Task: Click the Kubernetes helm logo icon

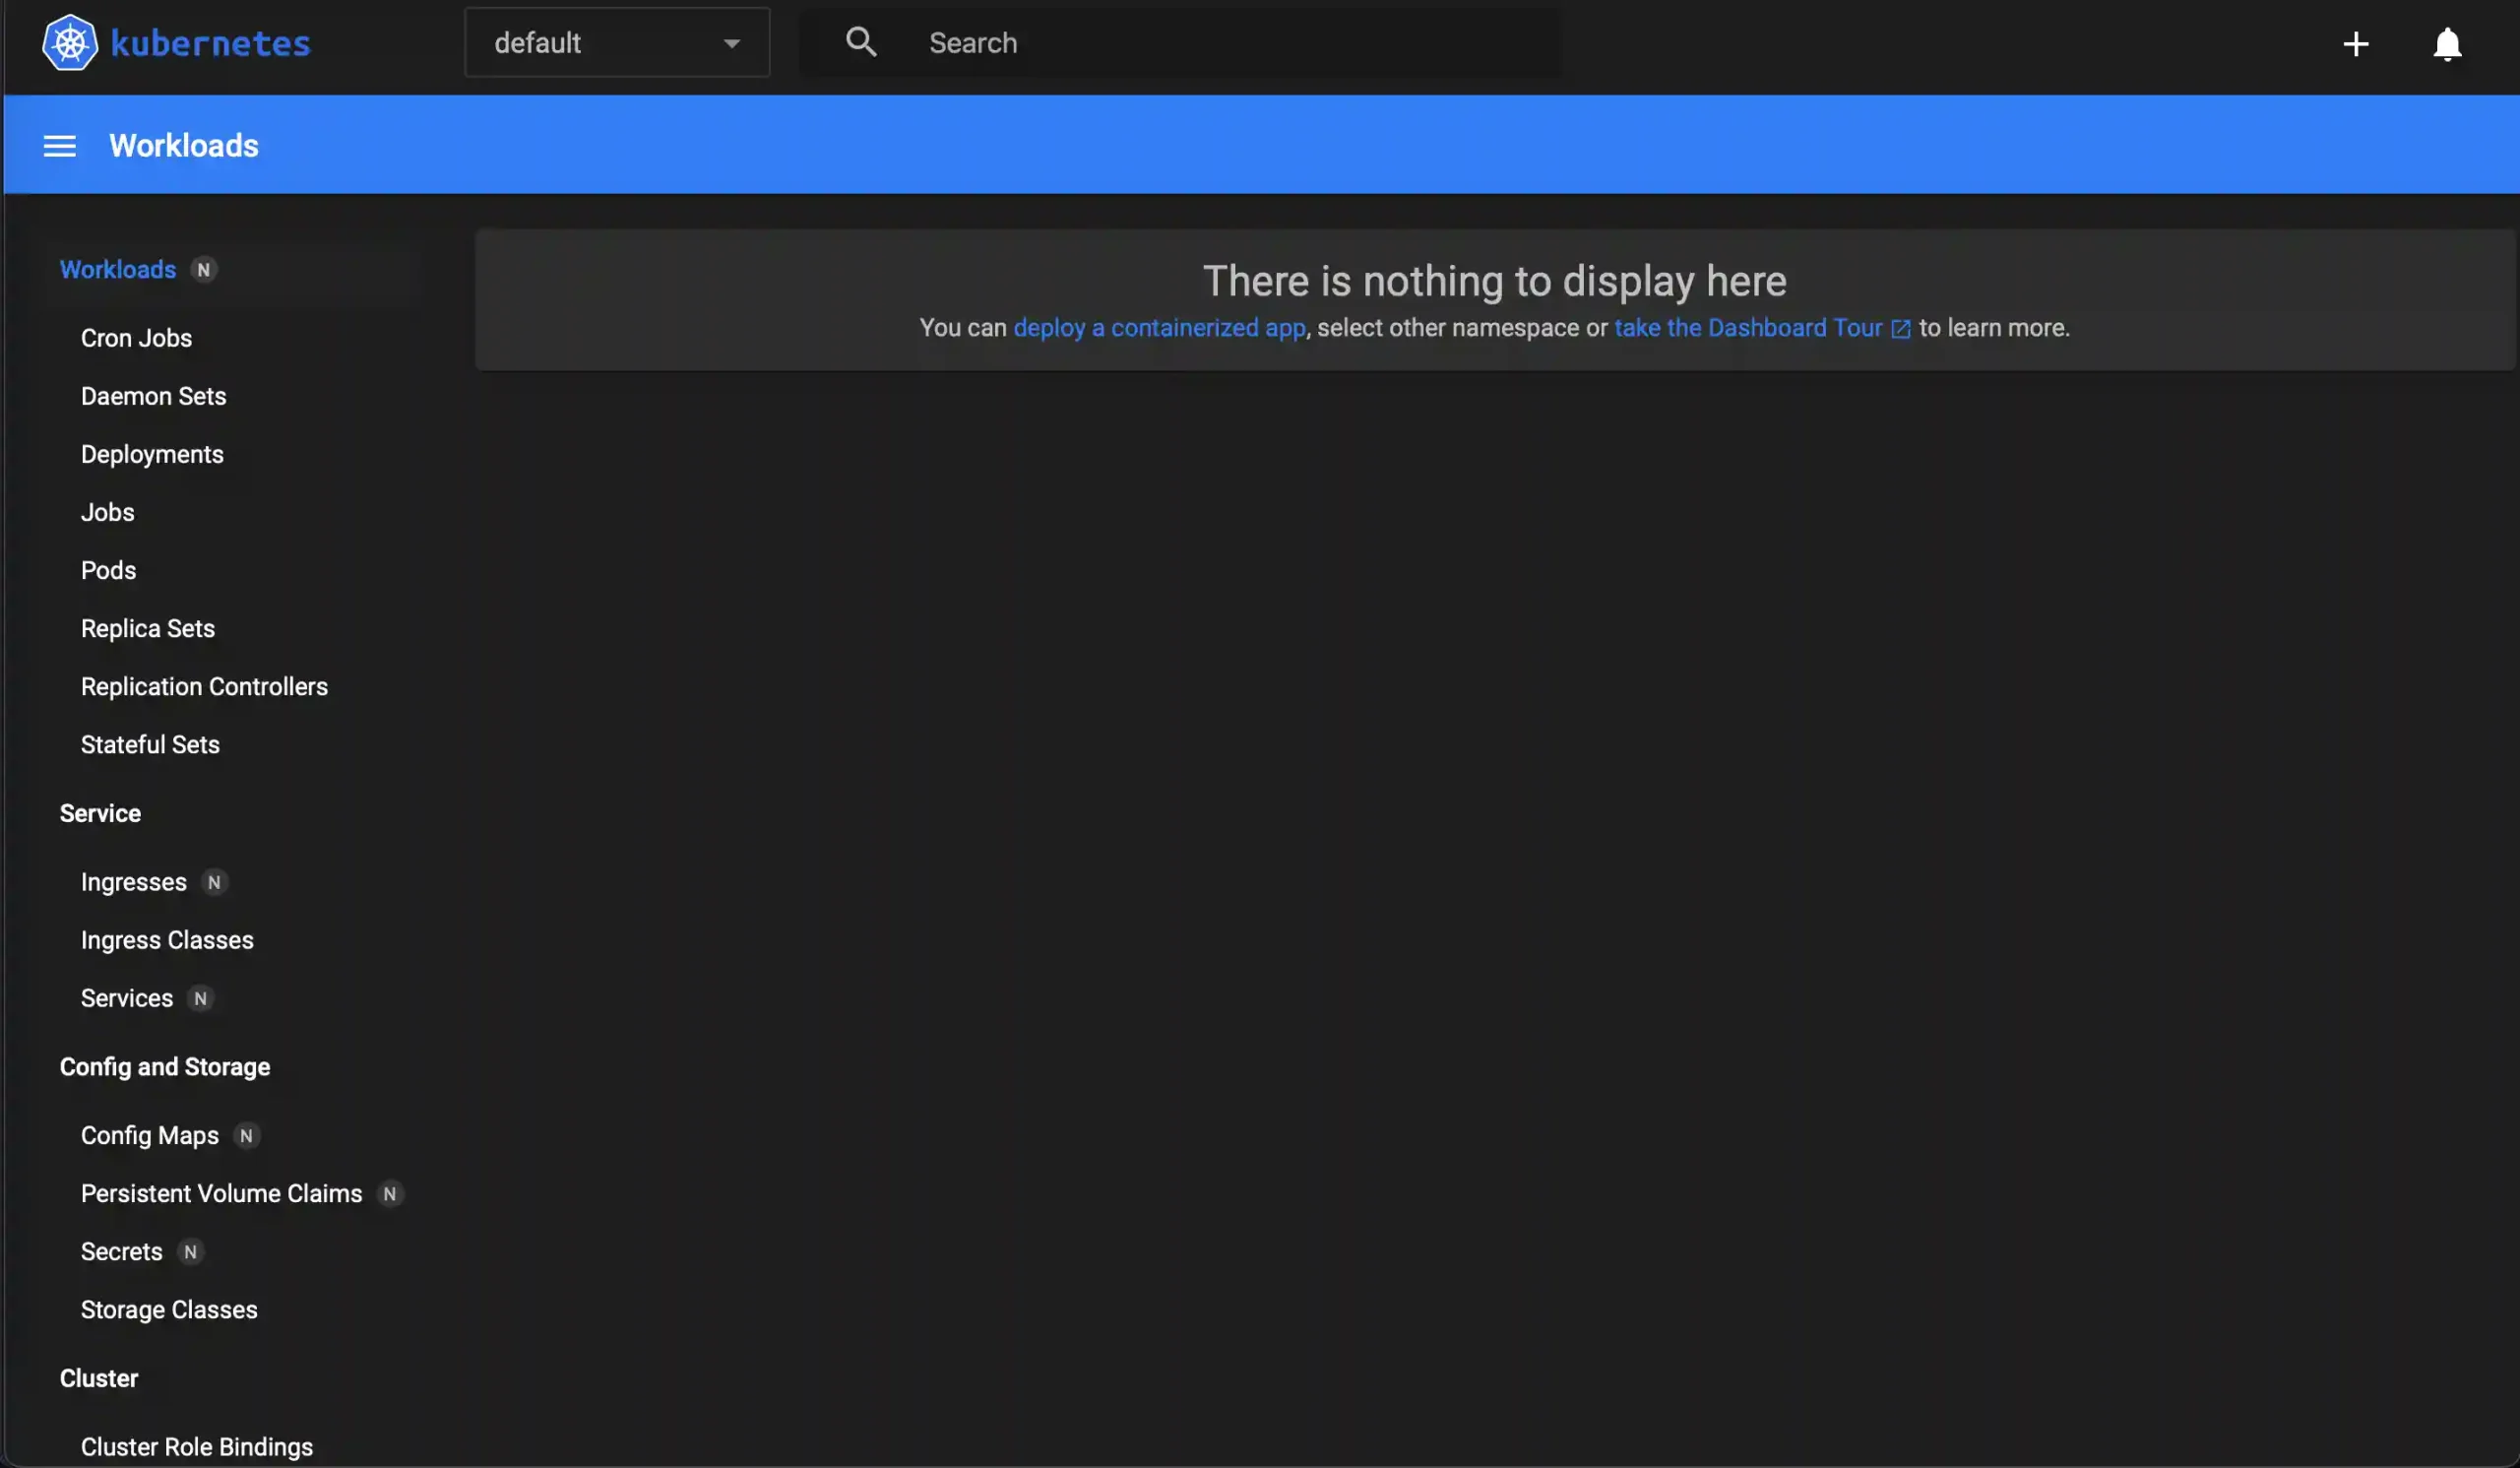Action: pyautogui.click(x=70, y=43)
